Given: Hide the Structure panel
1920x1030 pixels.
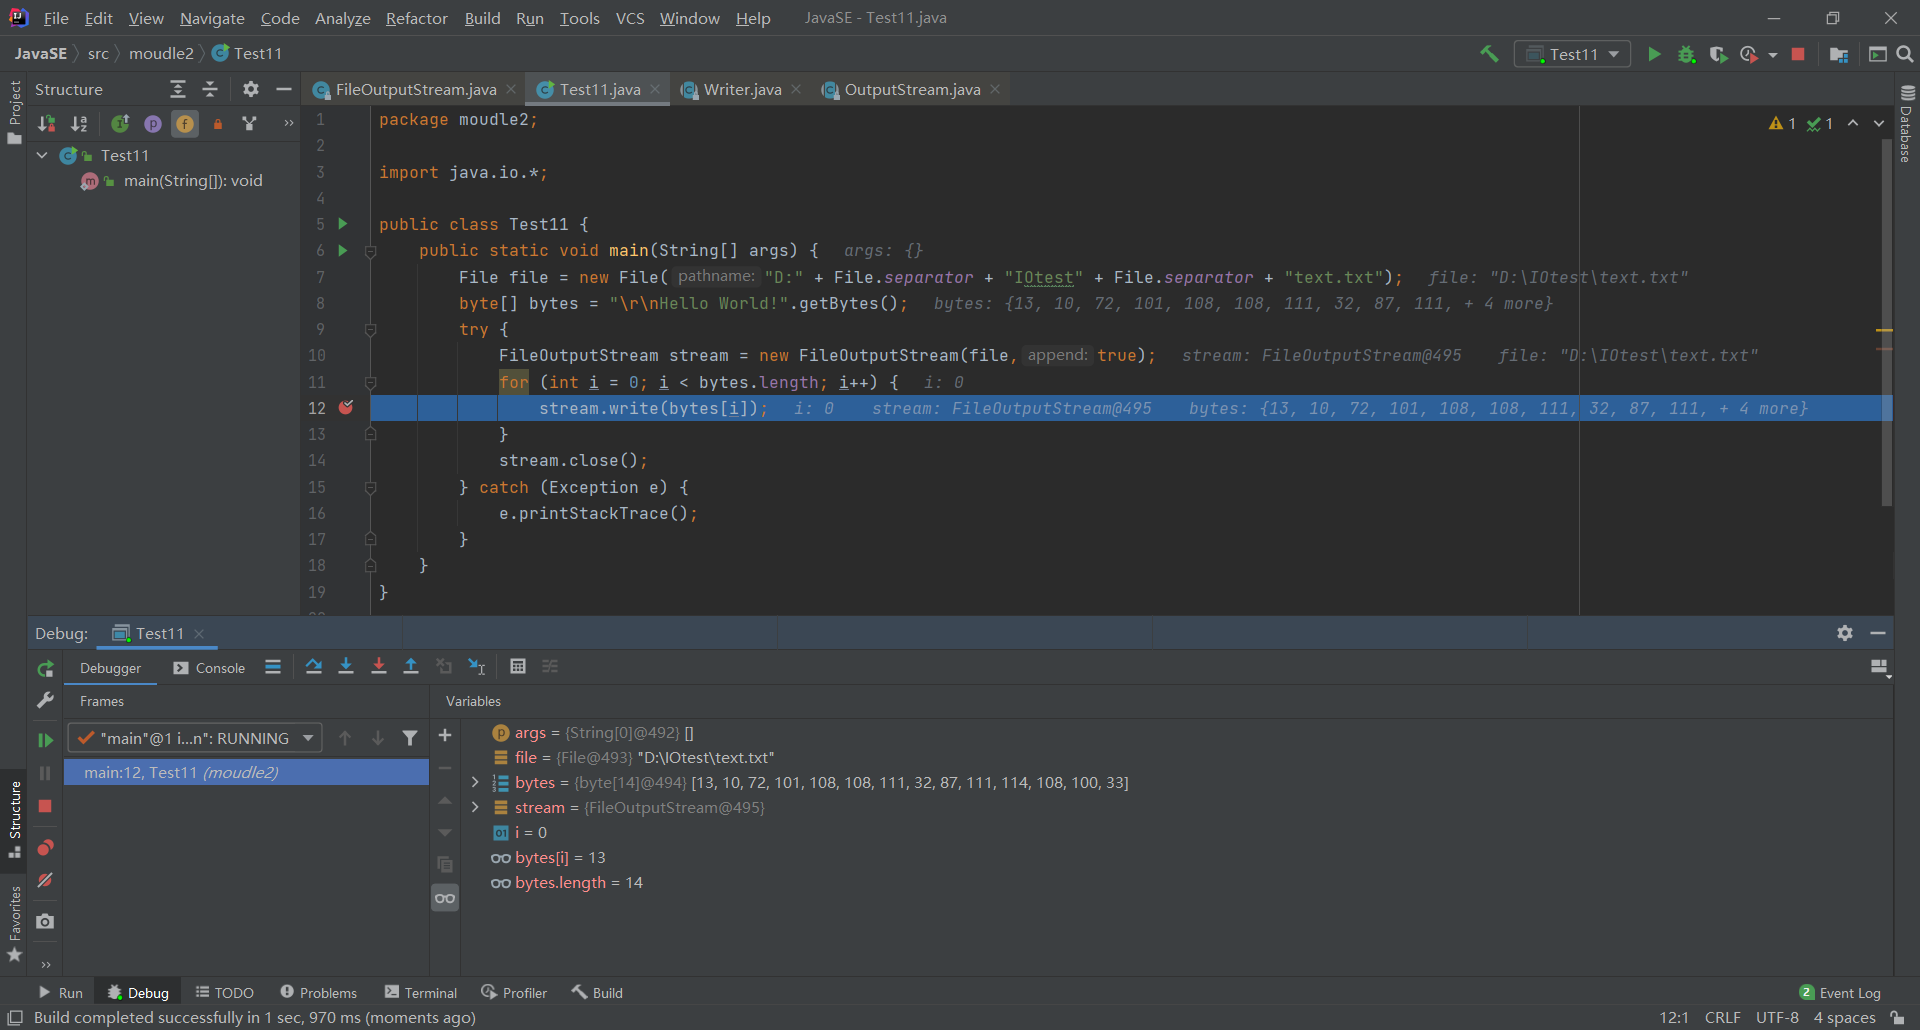Looking at the screenshot, I should tap(284, 89).
